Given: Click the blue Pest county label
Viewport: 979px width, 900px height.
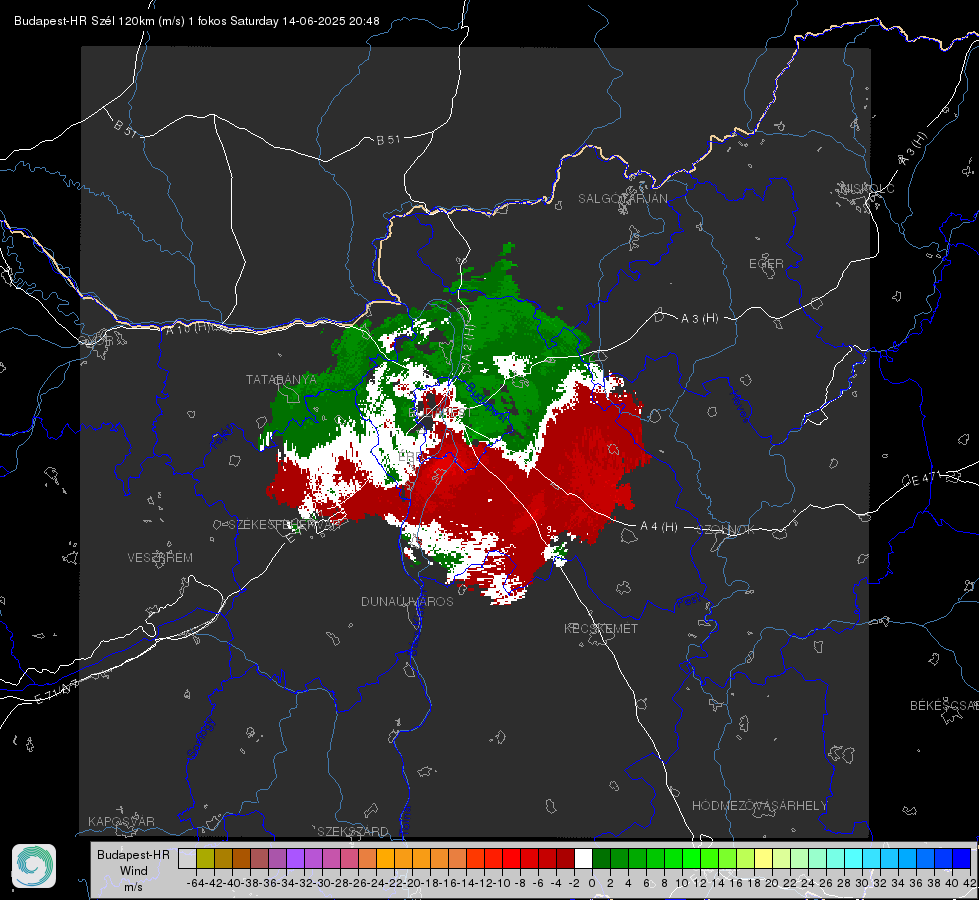Looking at the screenshot, I should pos(689,602).
